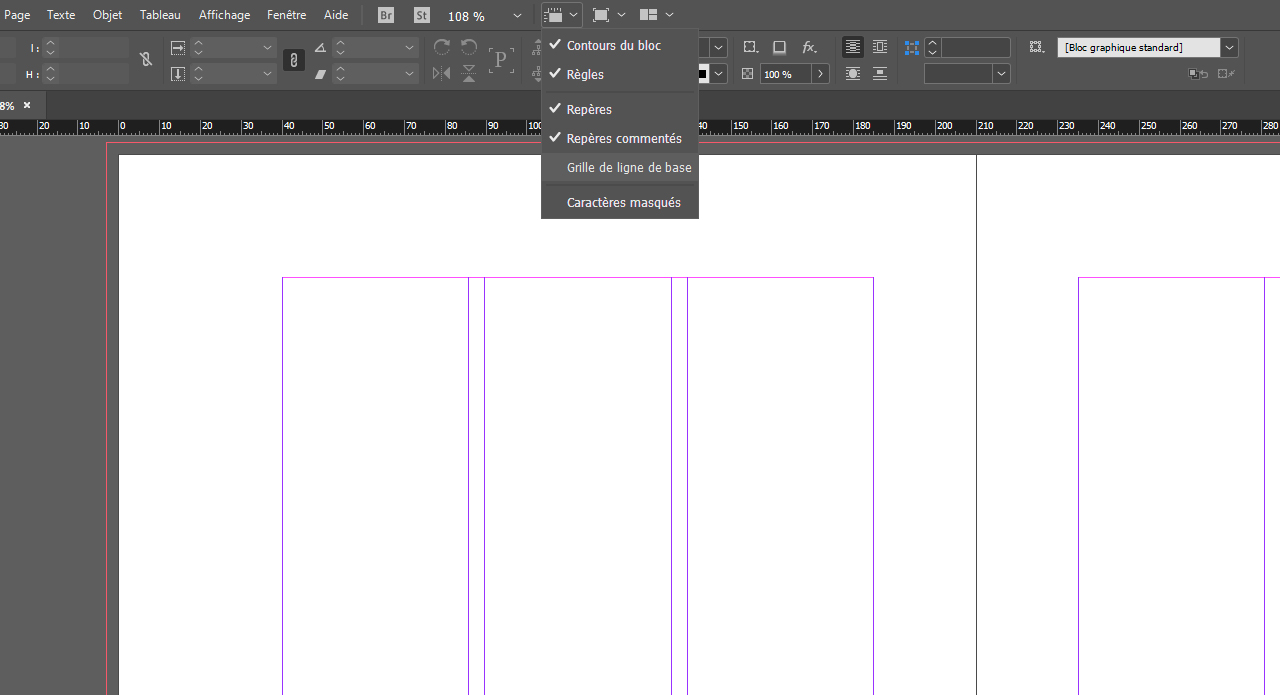Click clear attributes not defined by style

1226,74
